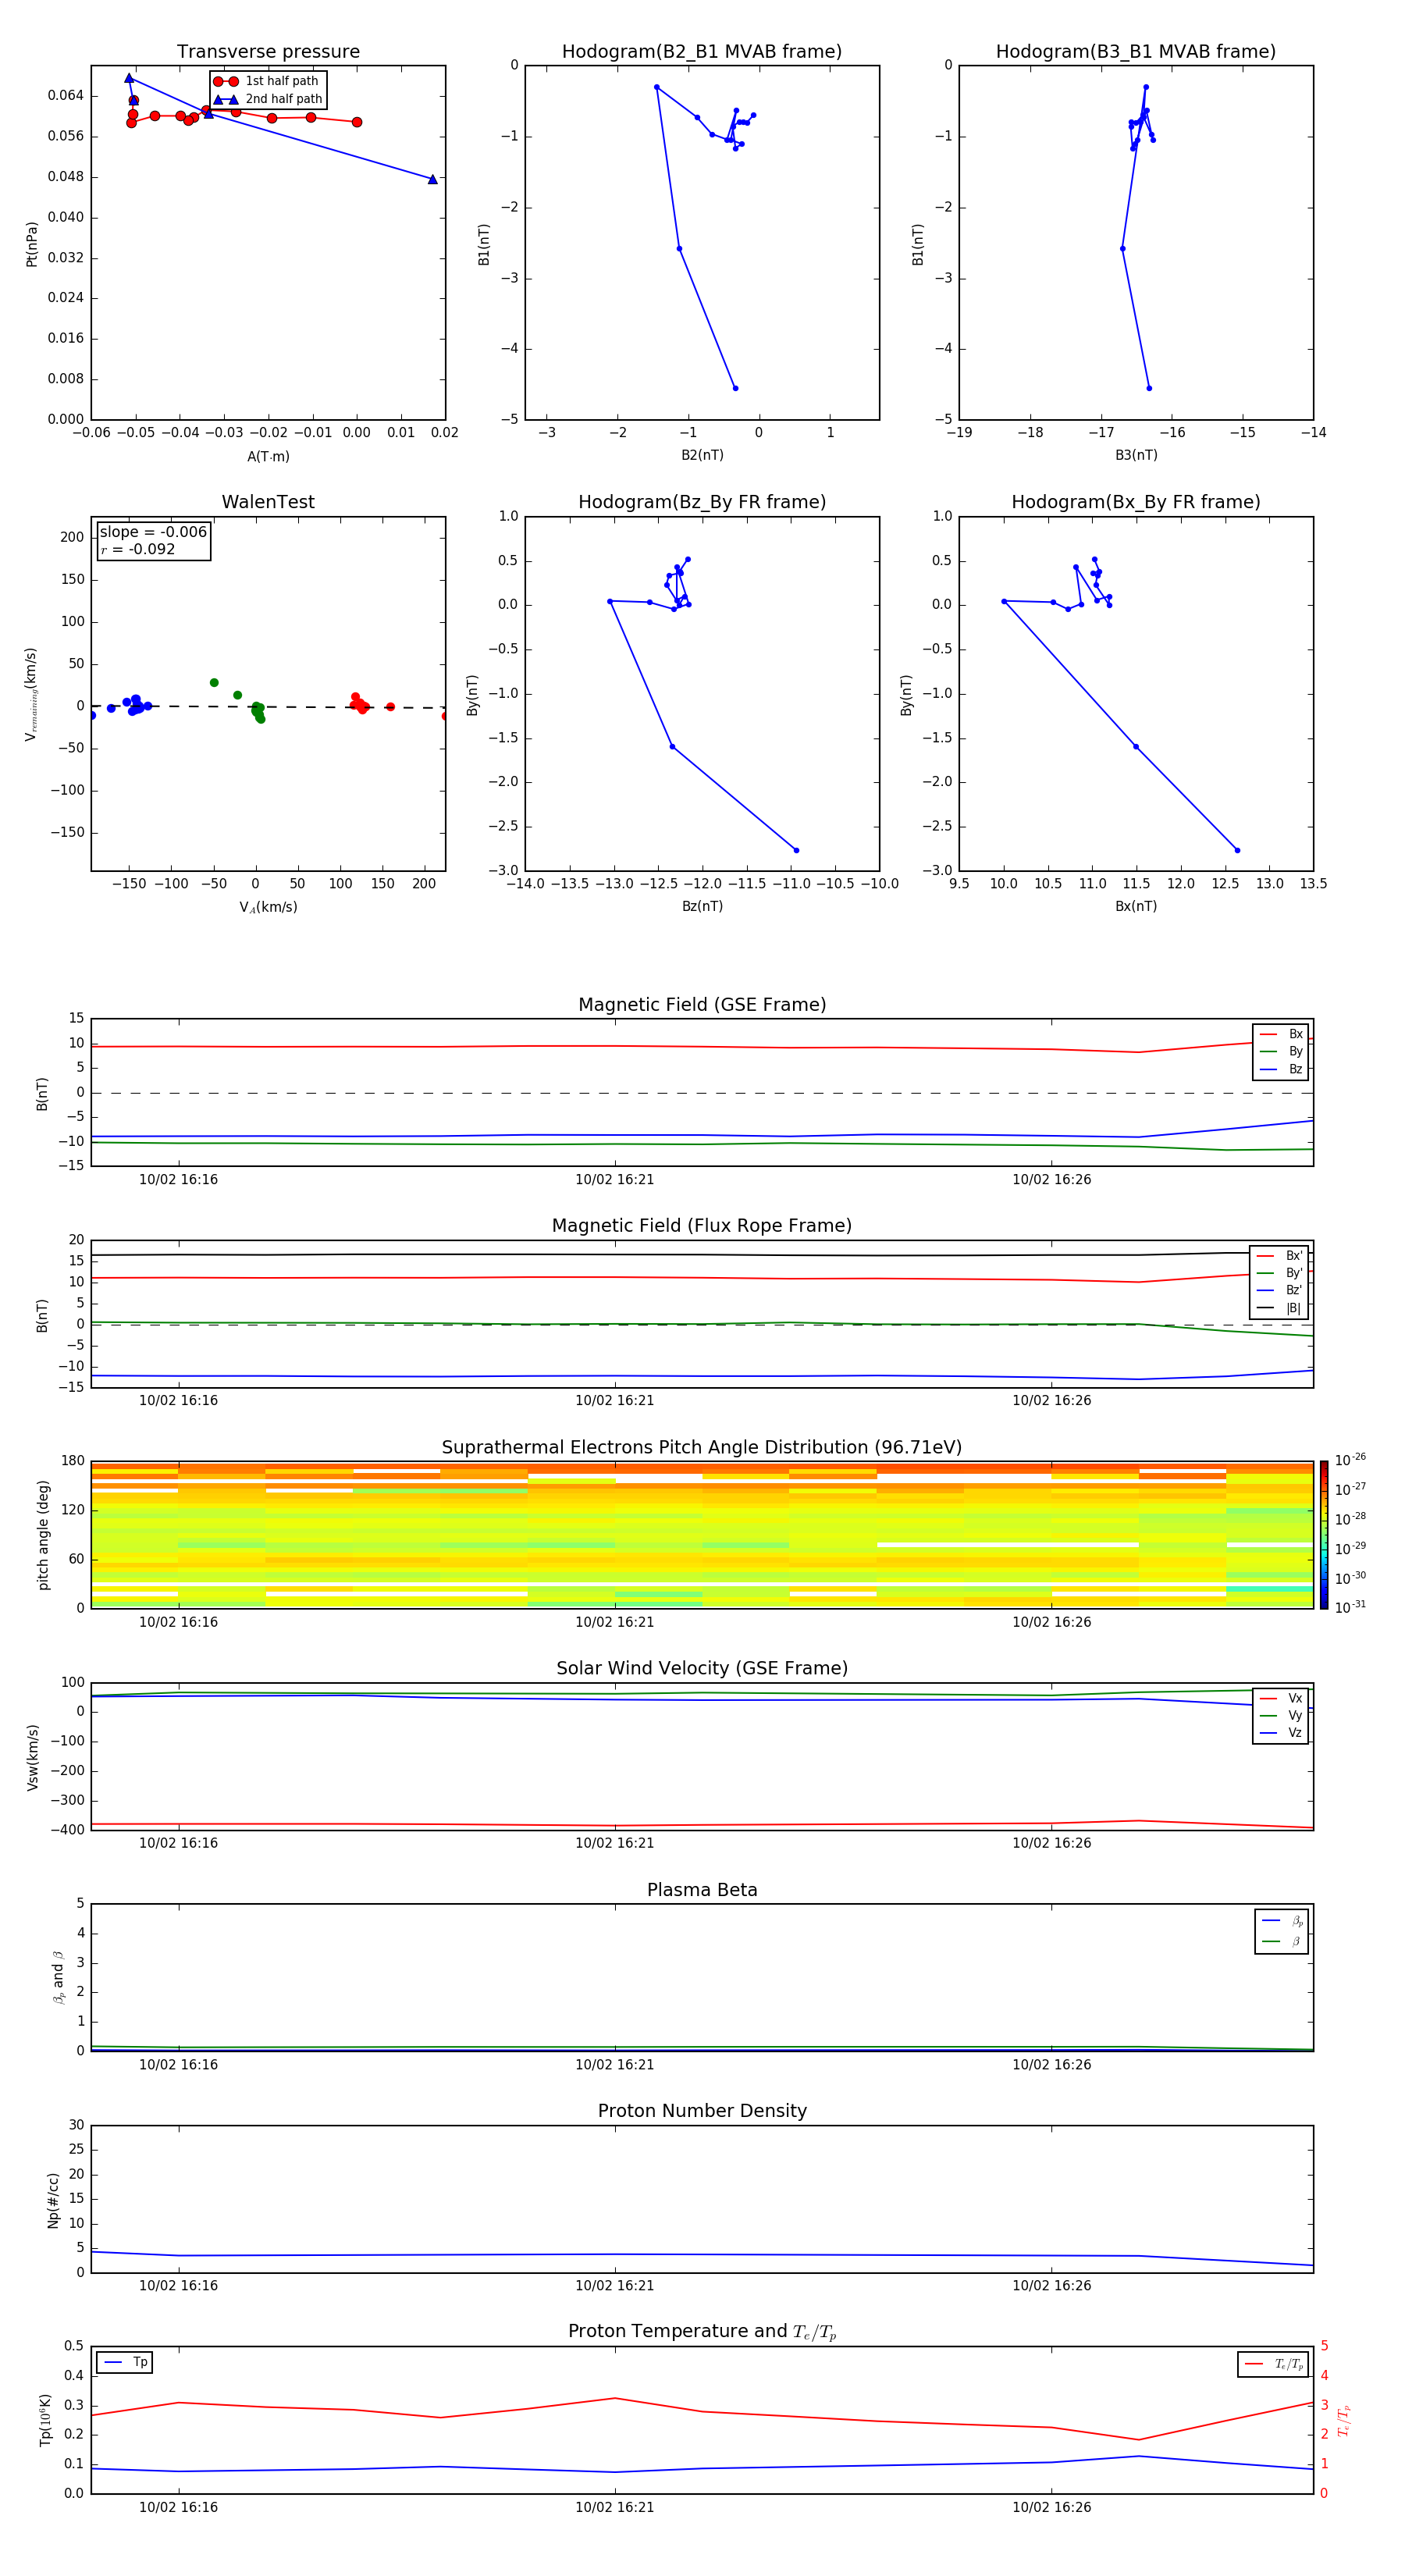The height and width of the screenshot is (2576, 1405).
Task: Click the "Bx(nT)" x-axis label
Action: (x=1136, y=906)
